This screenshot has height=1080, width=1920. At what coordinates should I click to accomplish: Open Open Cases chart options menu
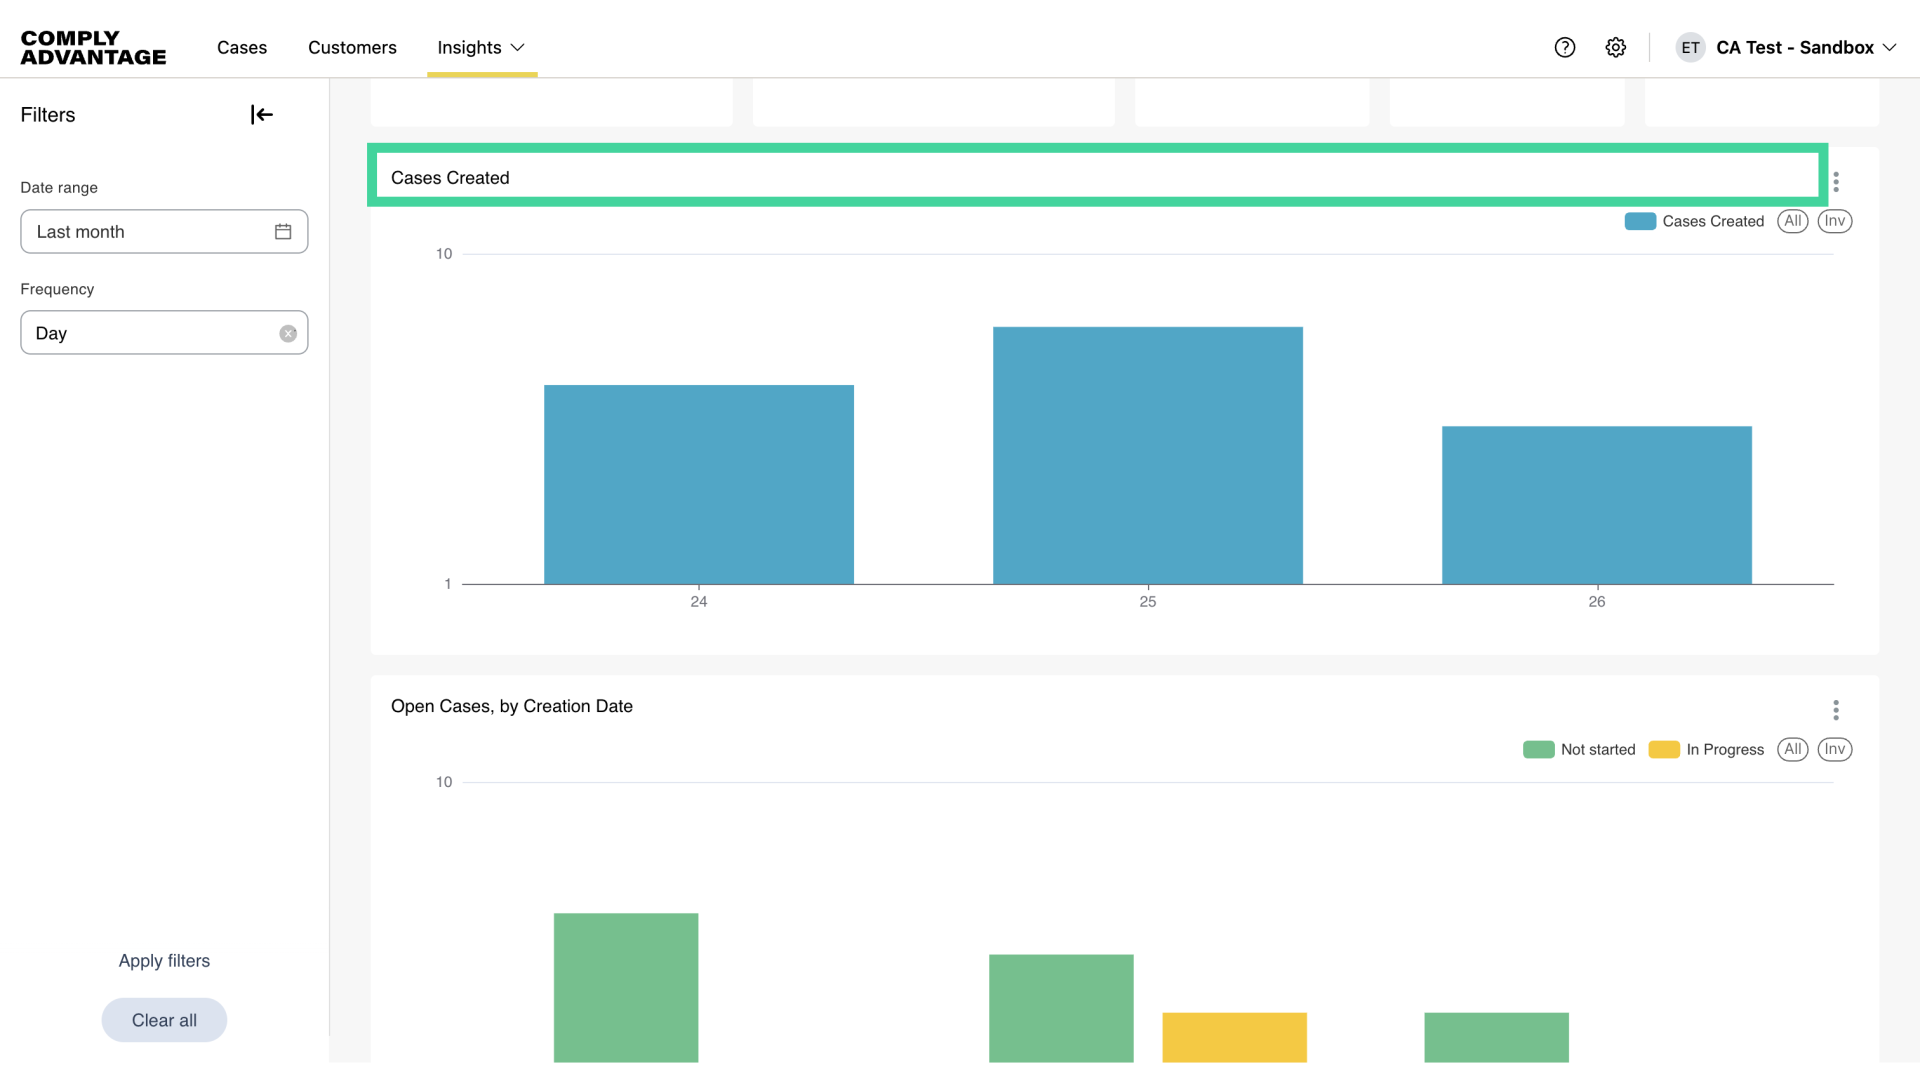(1836, 710)
